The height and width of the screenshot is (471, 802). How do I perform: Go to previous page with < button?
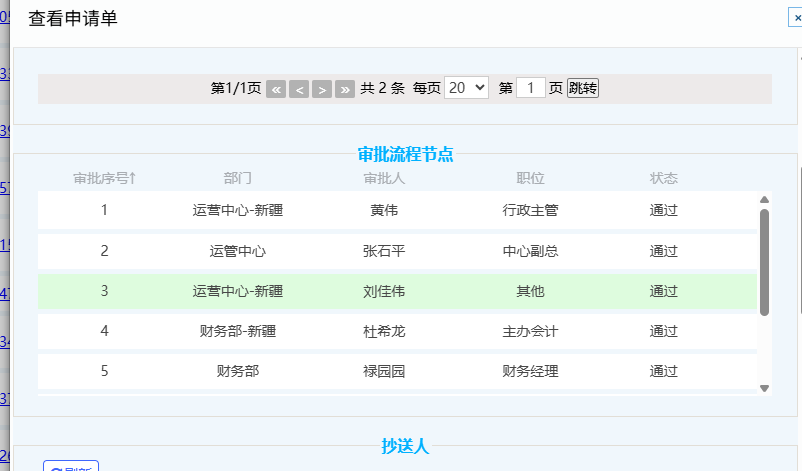299,89
